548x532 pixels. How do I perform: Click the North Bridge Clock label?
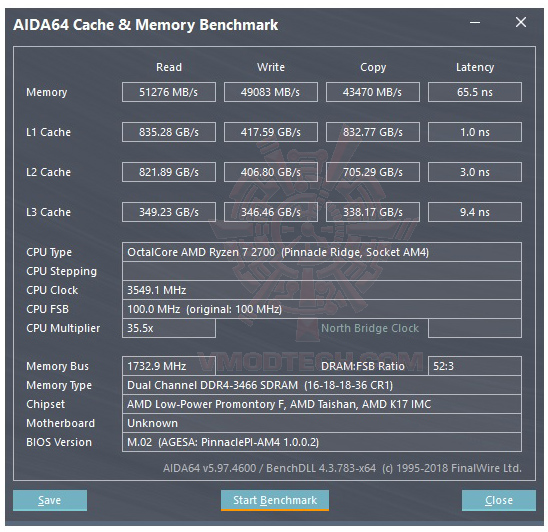click(370, 328)
